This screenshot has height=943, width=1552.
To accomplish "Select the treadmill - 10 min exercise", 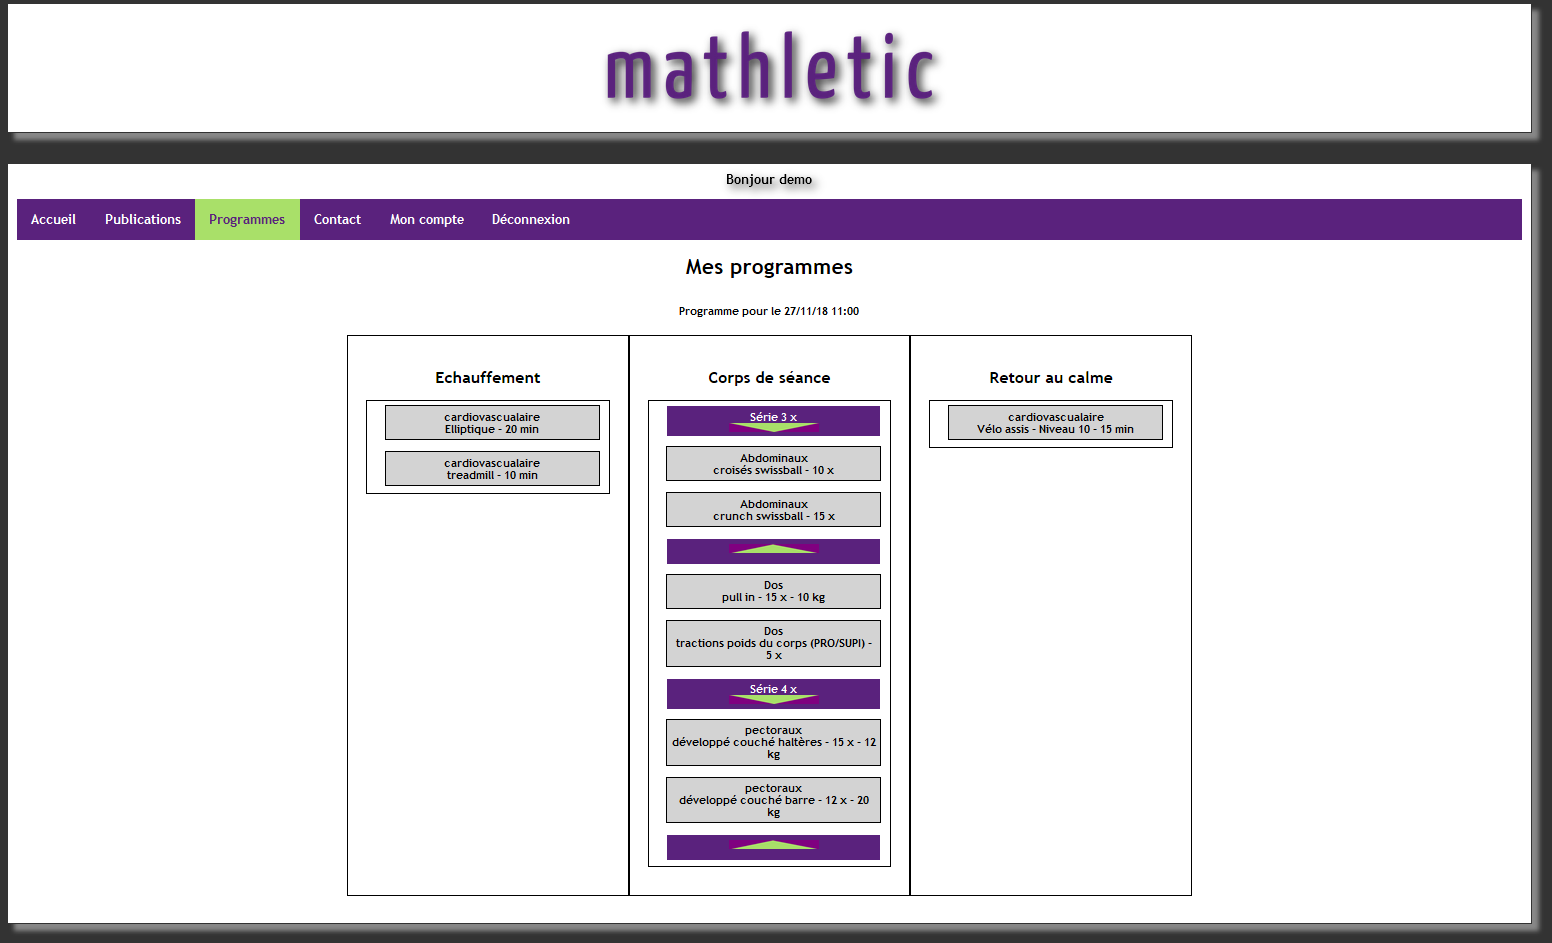I will point(492,469).
